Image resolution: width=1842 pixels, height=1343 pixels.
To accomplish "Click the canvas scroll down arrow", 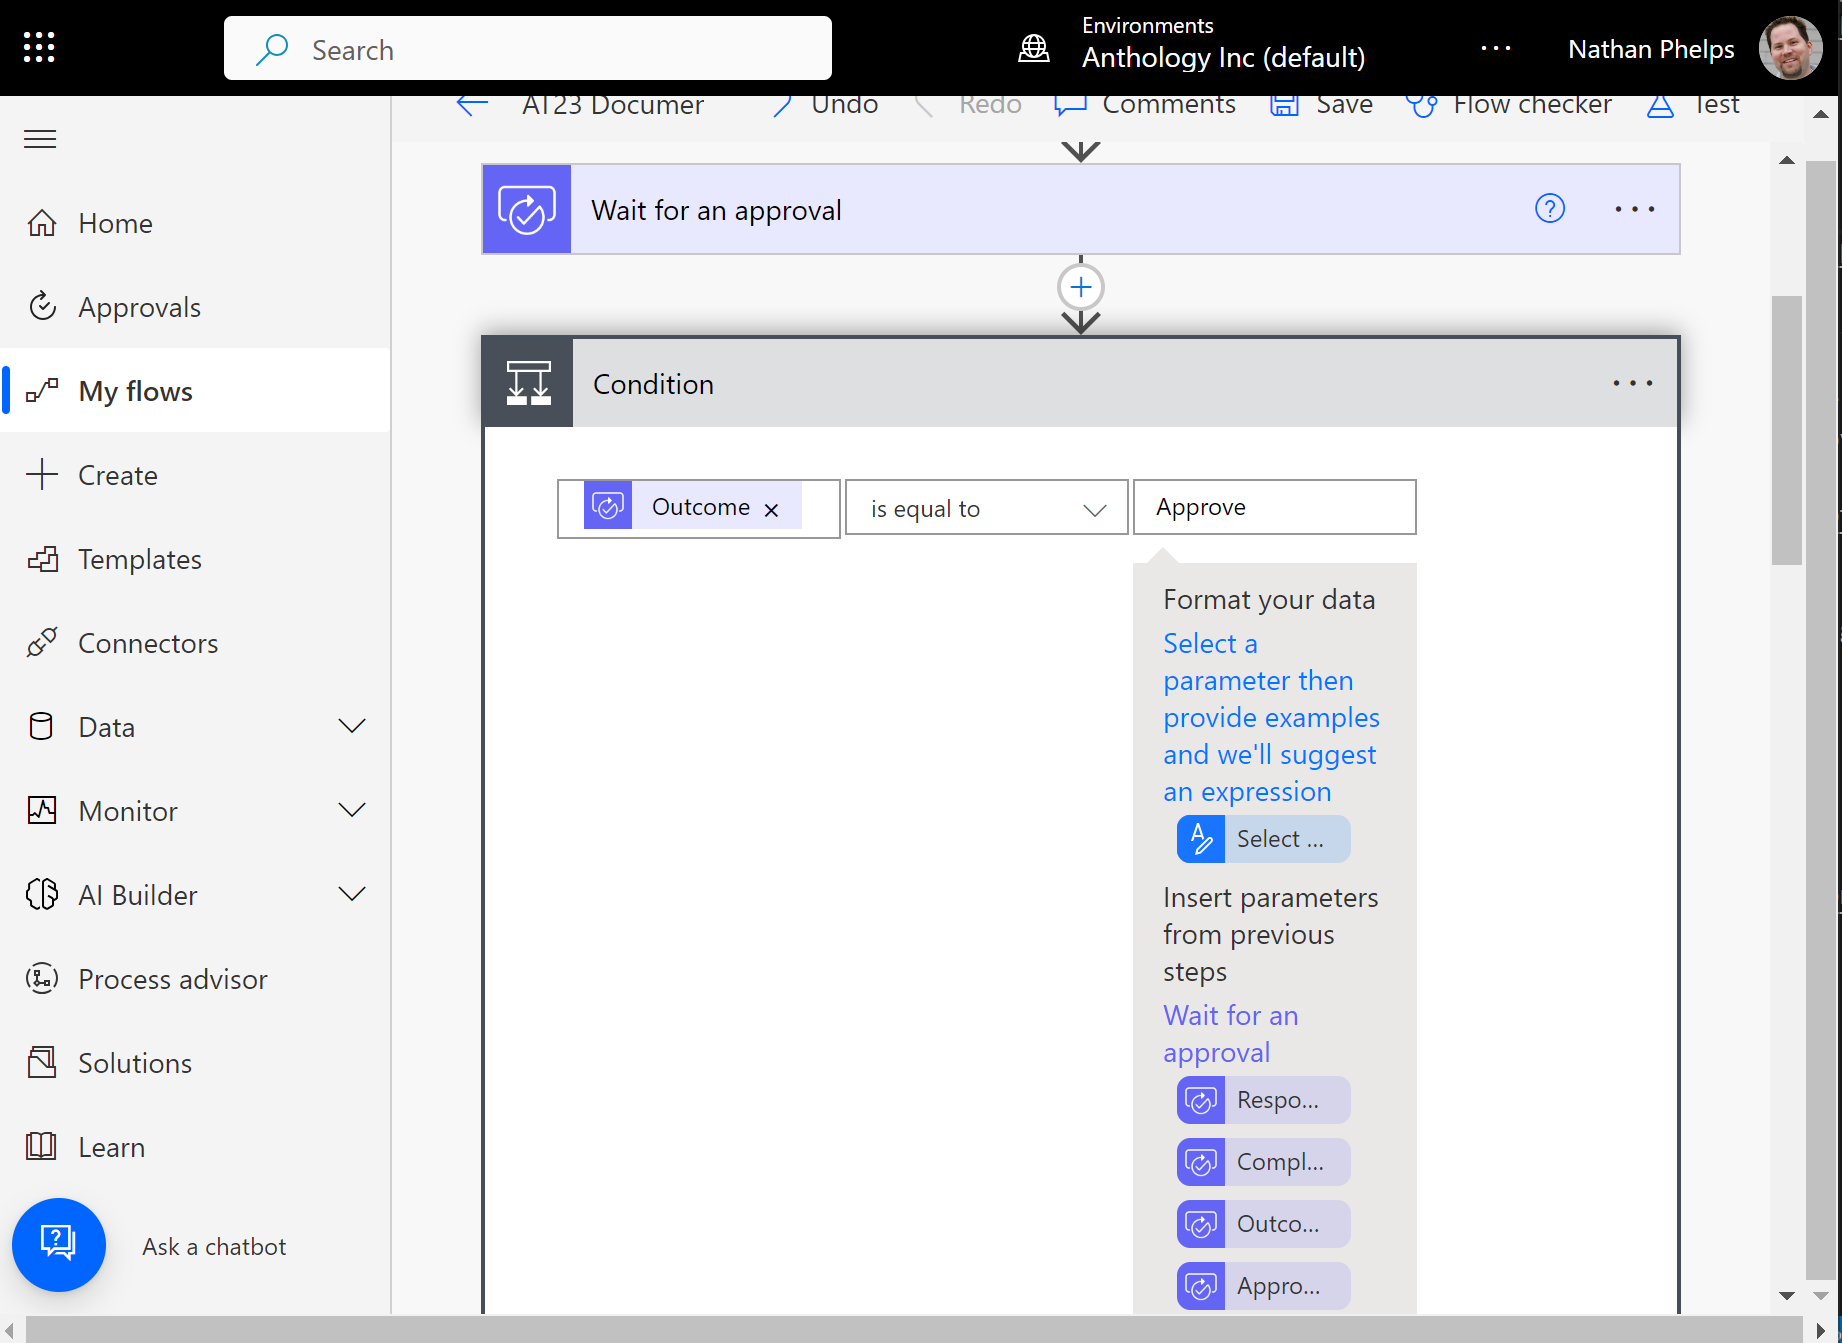I will coord(1787,1296).
